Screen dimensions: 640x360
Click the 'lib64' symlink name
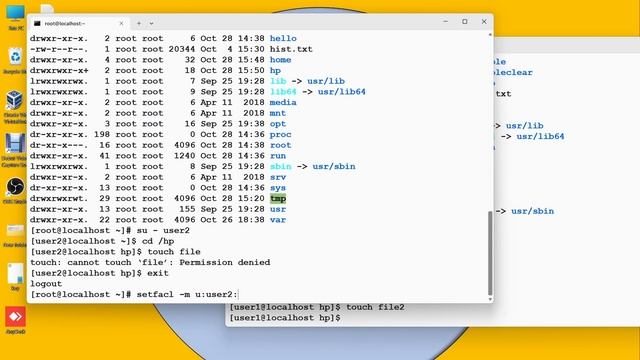[x=283, y=91]
